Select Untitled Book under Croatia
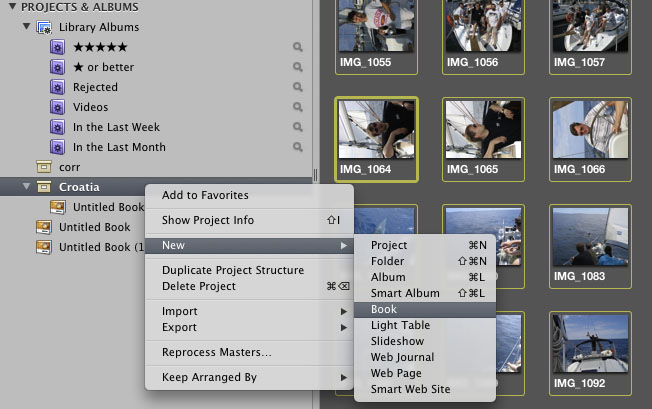The height and width of the screenshot is (409, 652). (x=108, y=207)
